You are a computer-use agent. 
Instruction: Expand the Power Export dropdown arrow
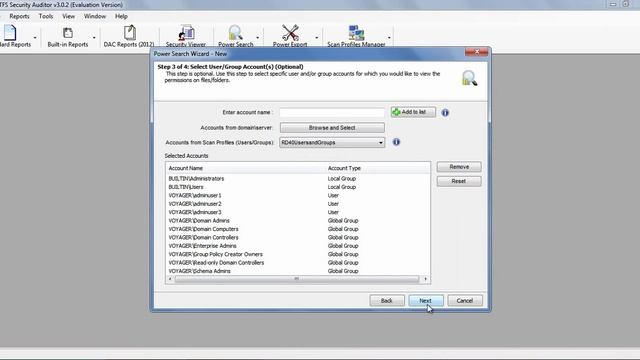click(317, 38)
